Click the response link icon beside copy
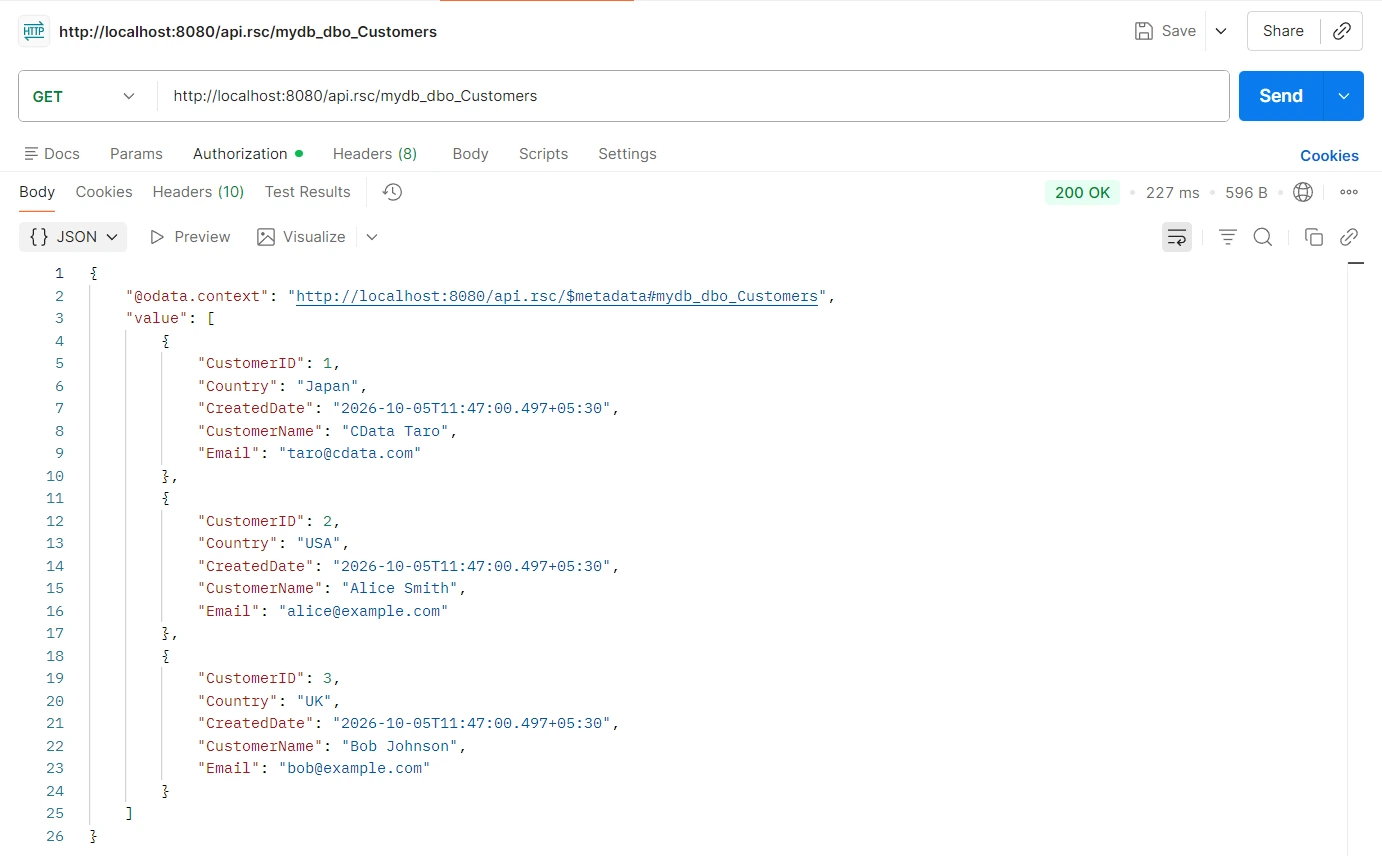The height and width of the screenshot is (856, 1382). tap(1349, 237)
